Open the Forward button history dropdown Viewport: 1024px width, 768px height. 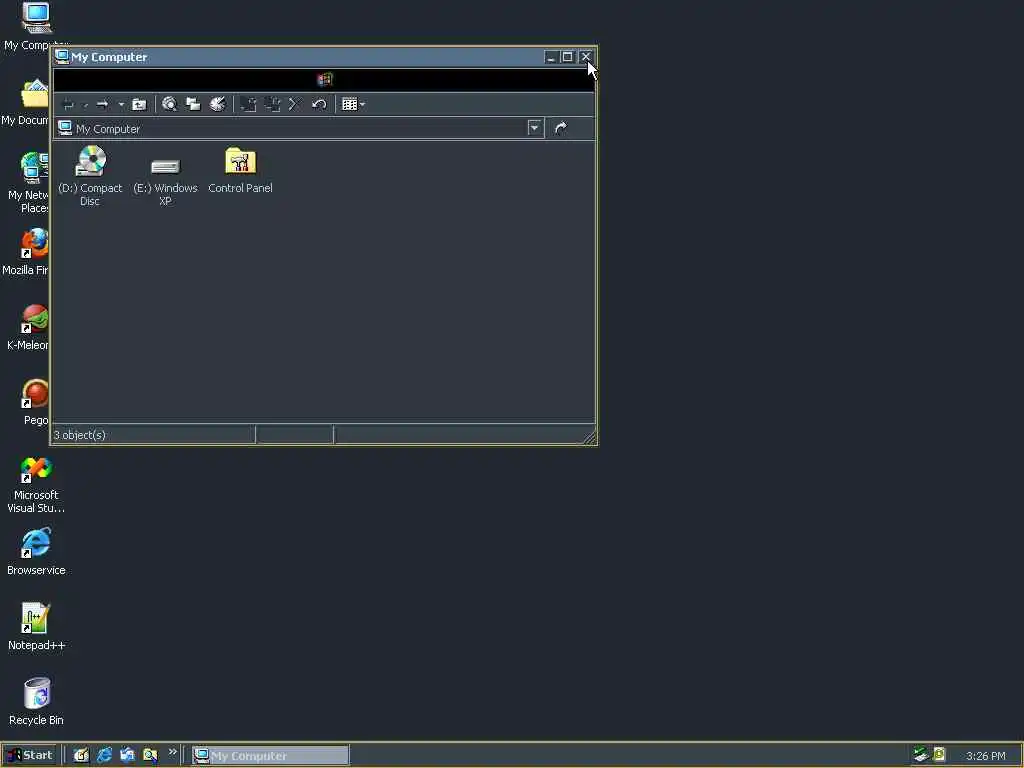click(x=121, y=104)
